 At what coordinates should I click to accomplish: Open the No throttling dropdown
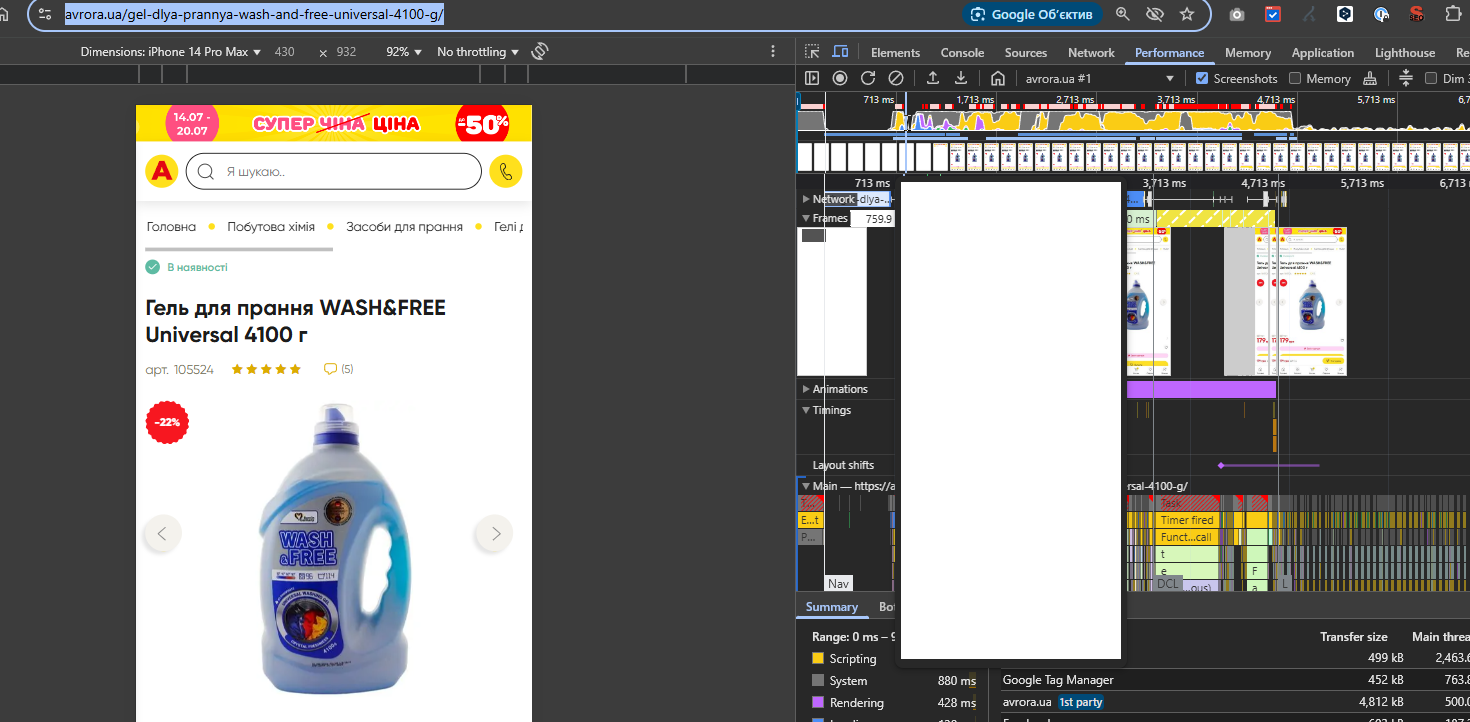pos(478,52)
